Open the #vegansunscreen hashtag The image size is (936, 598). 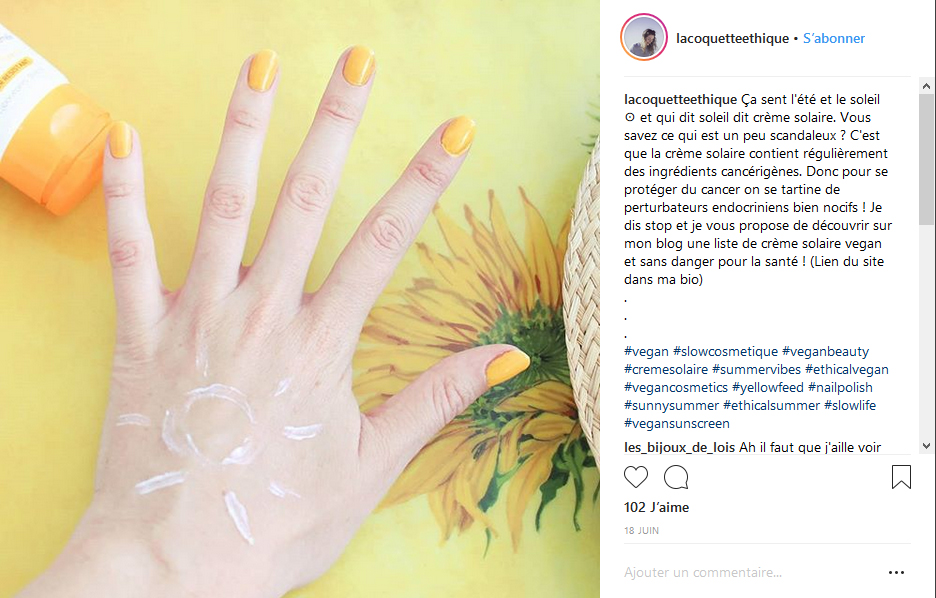coord(676,423)
